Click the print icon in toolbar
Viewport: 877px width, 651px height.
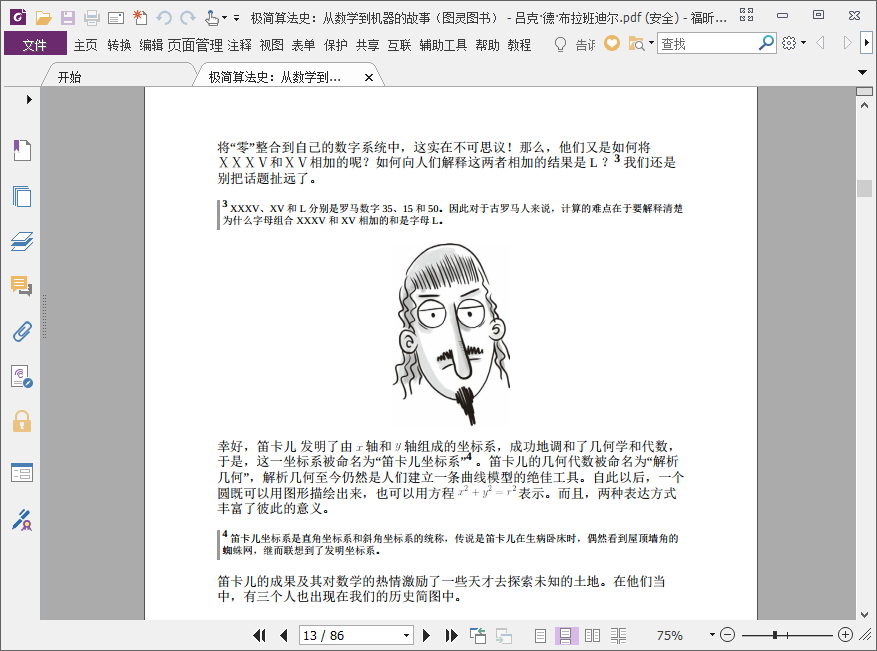92,18
